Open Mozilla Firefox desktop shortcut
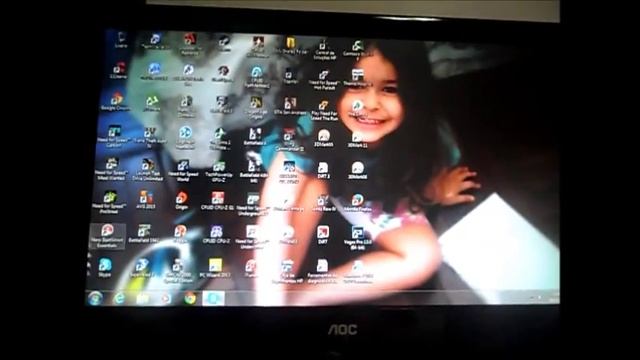Image resolution: width=640 pixels, height=360 pixels. (358, 203)
